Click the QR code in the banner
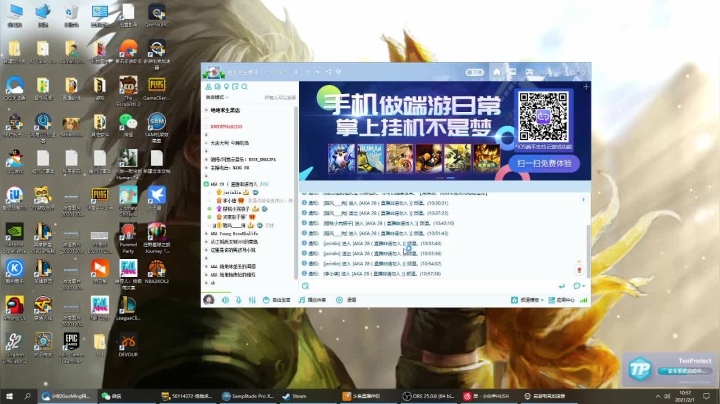Viewport: 720px width, 404px height. pos(543,117)
